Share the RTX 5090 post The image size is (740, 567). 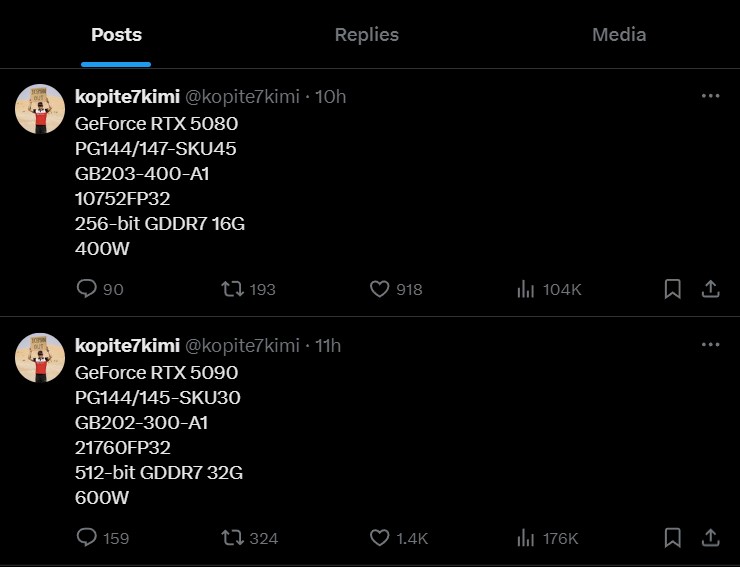710,538
